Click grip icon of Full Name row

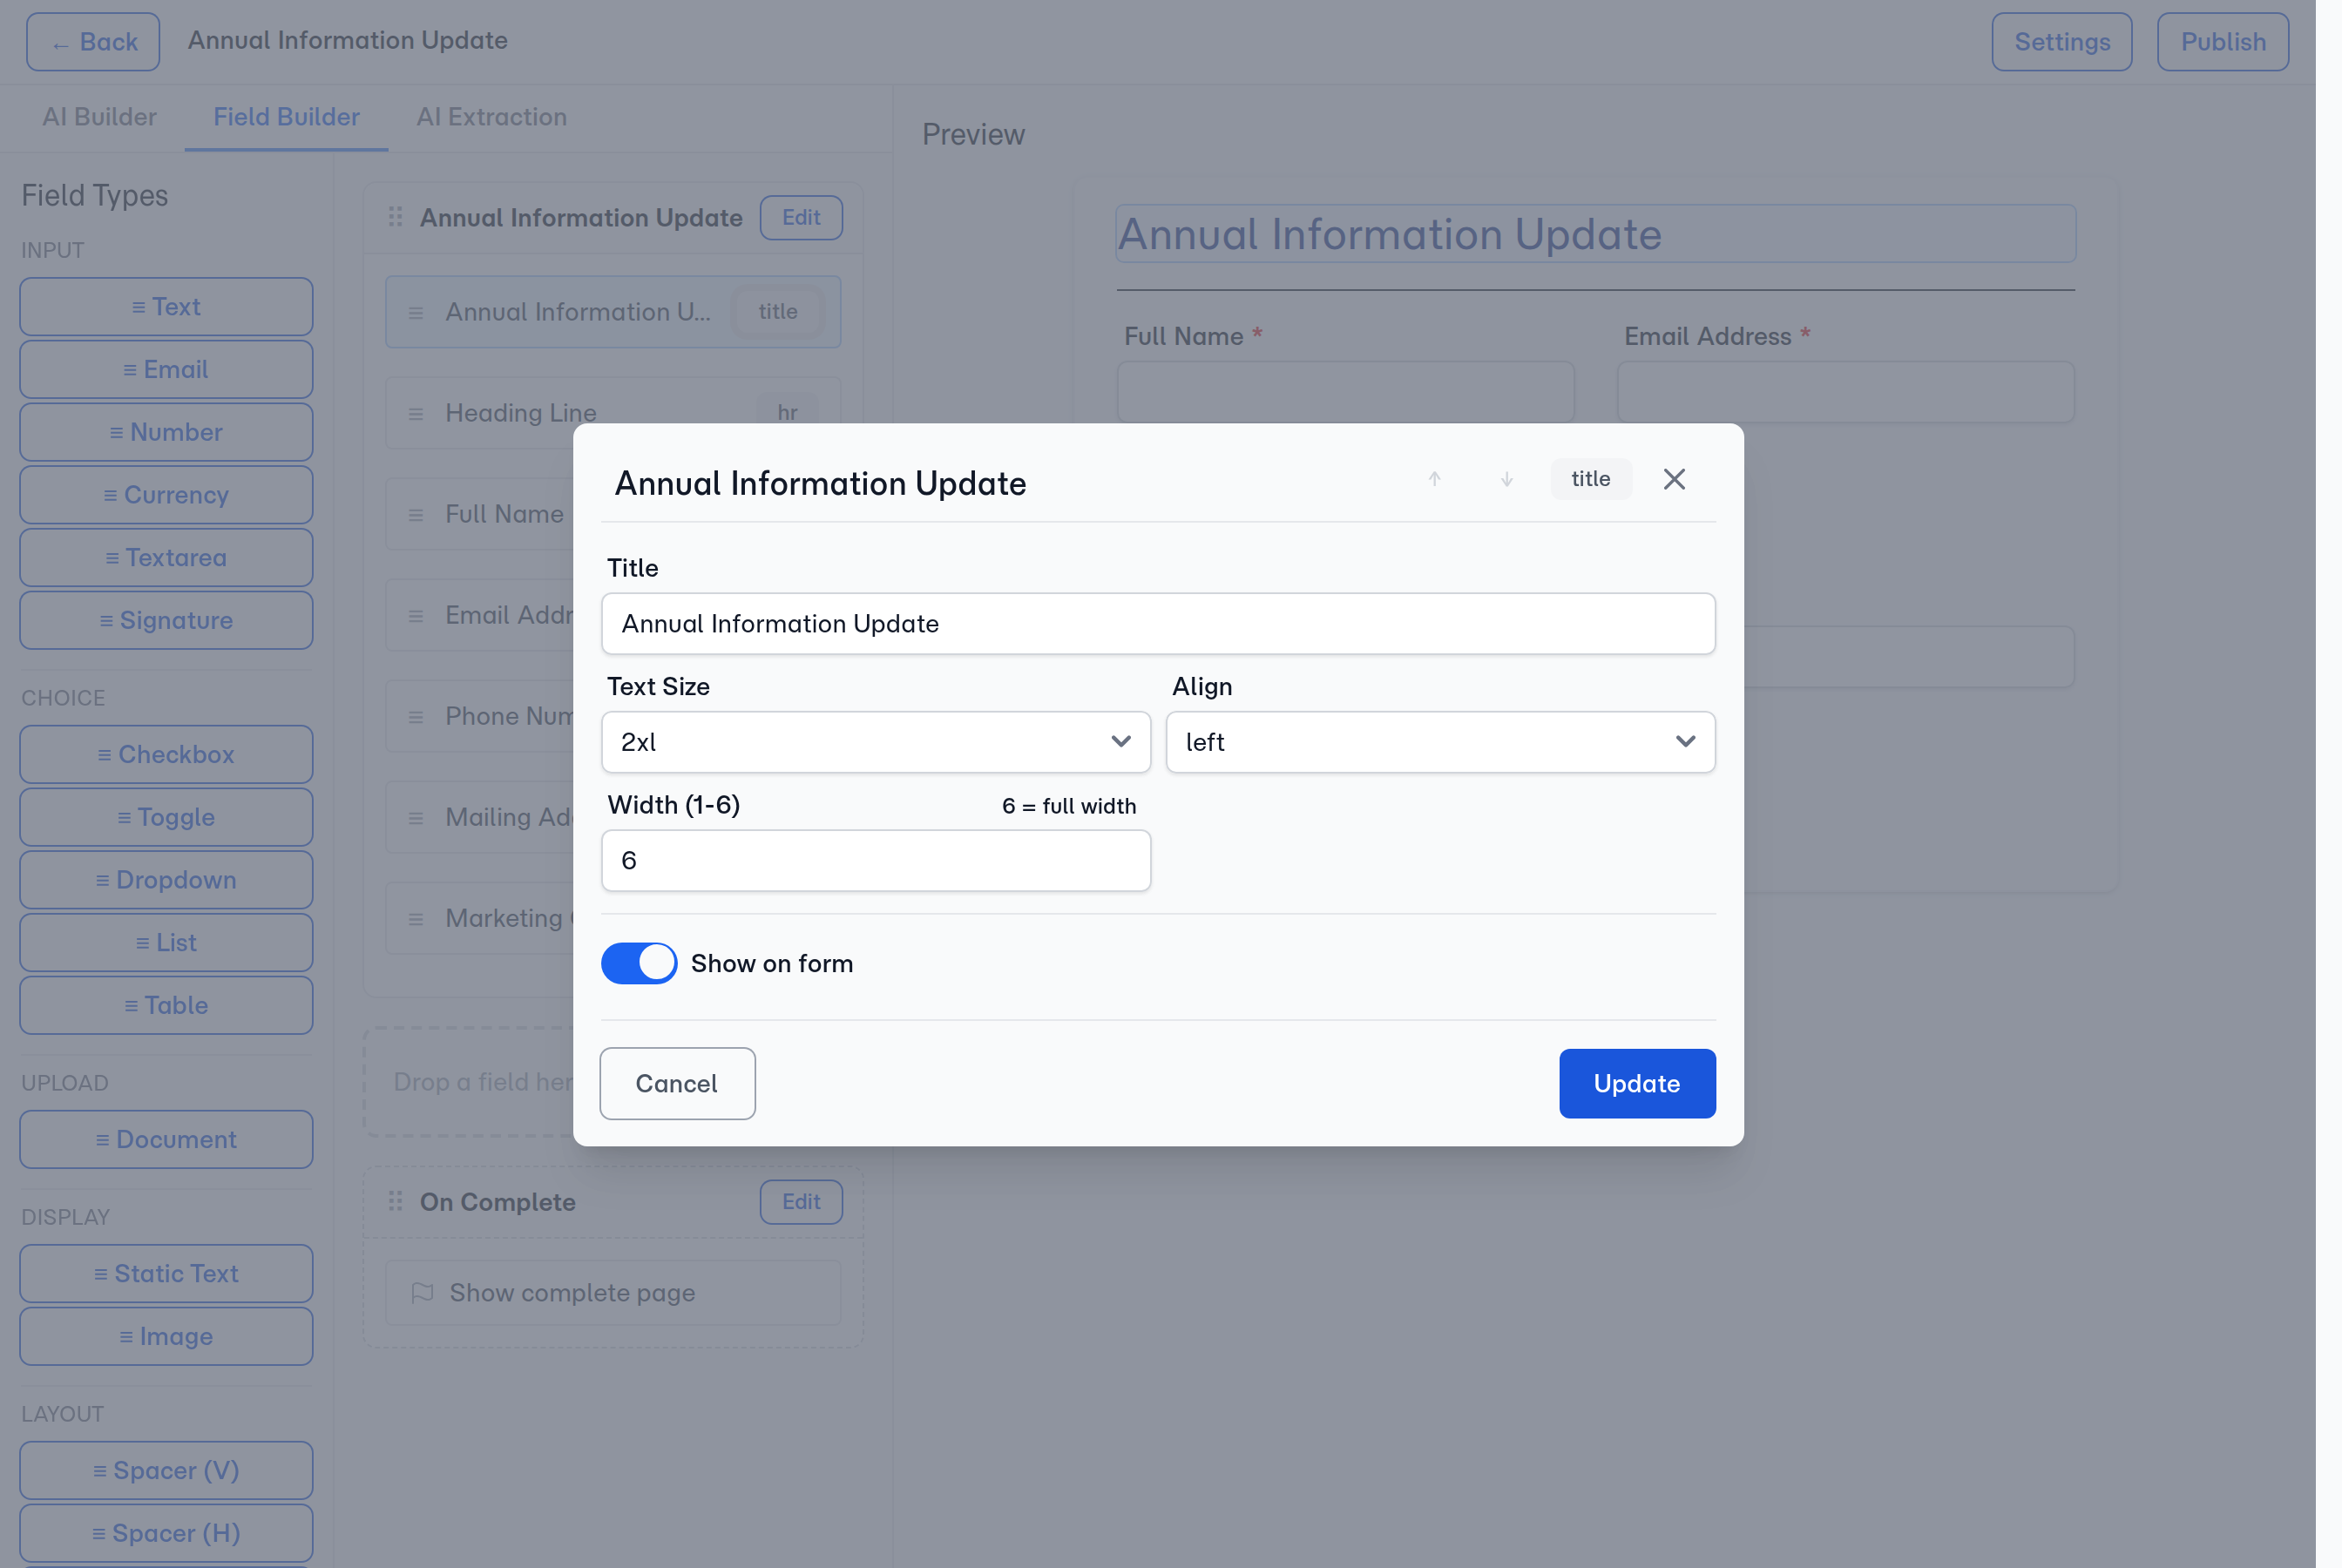click(416, 515)
